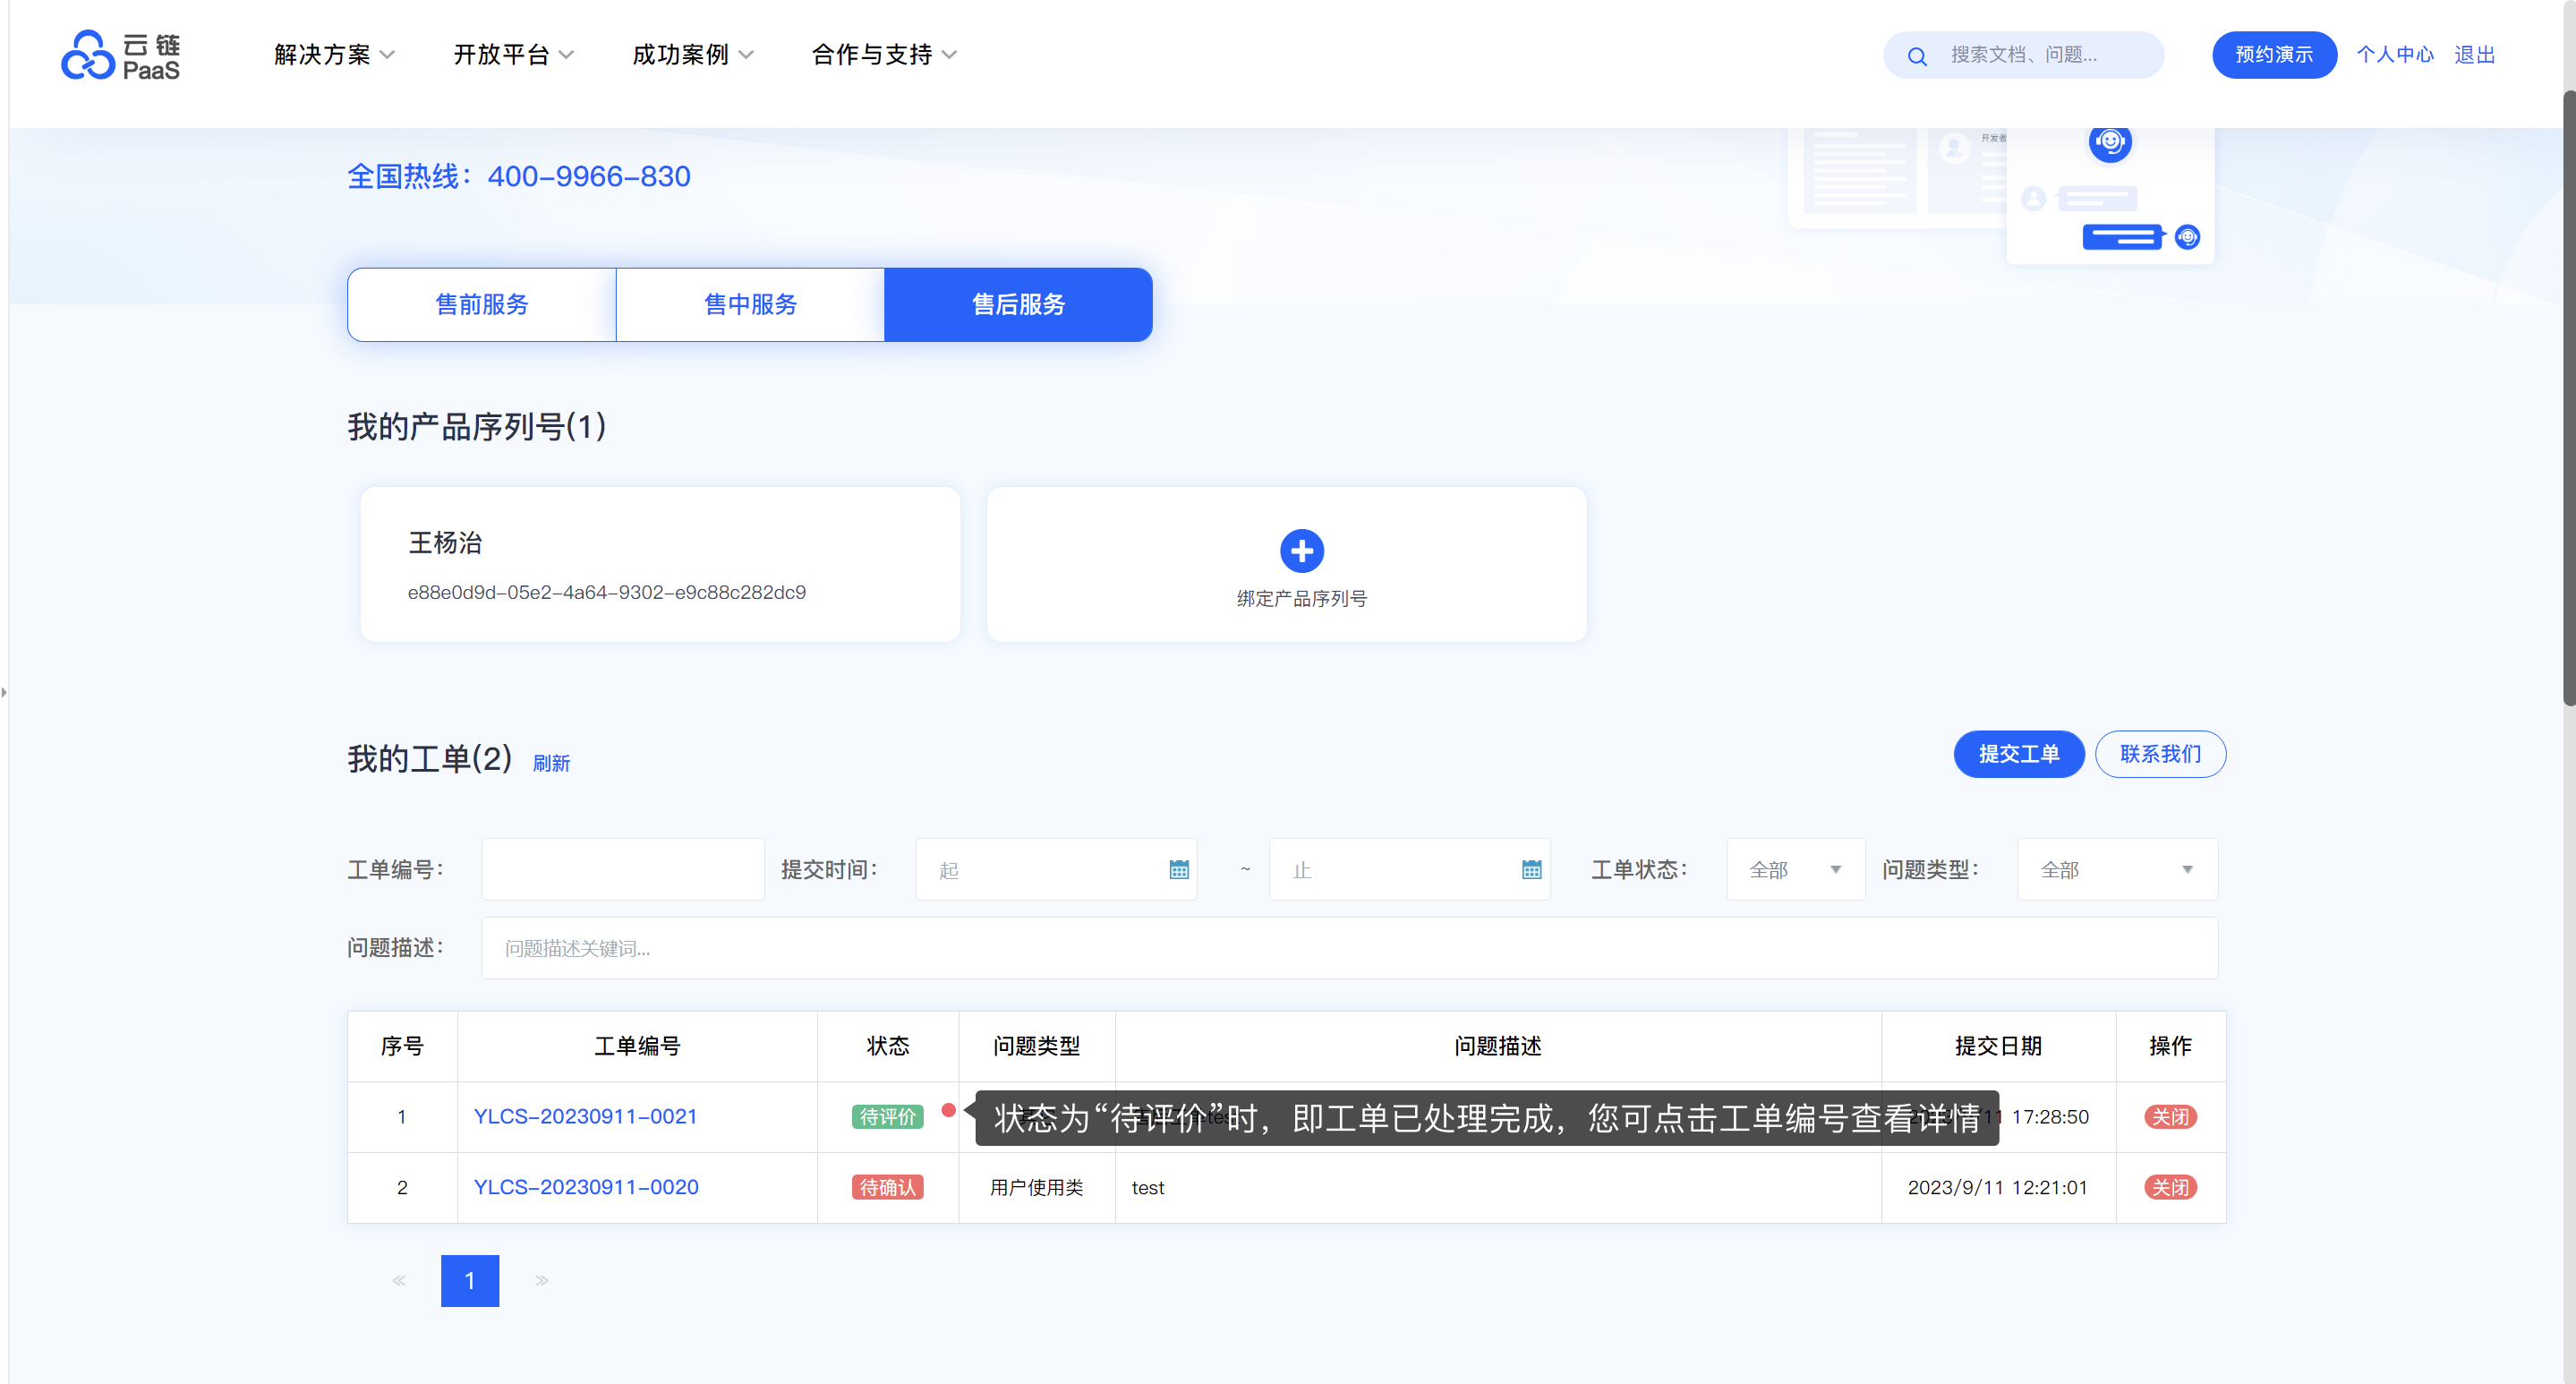This screenshot has width=2576, height=1384.
Task: Click the customer service headset icon
Action: [x=2109, y=142]
